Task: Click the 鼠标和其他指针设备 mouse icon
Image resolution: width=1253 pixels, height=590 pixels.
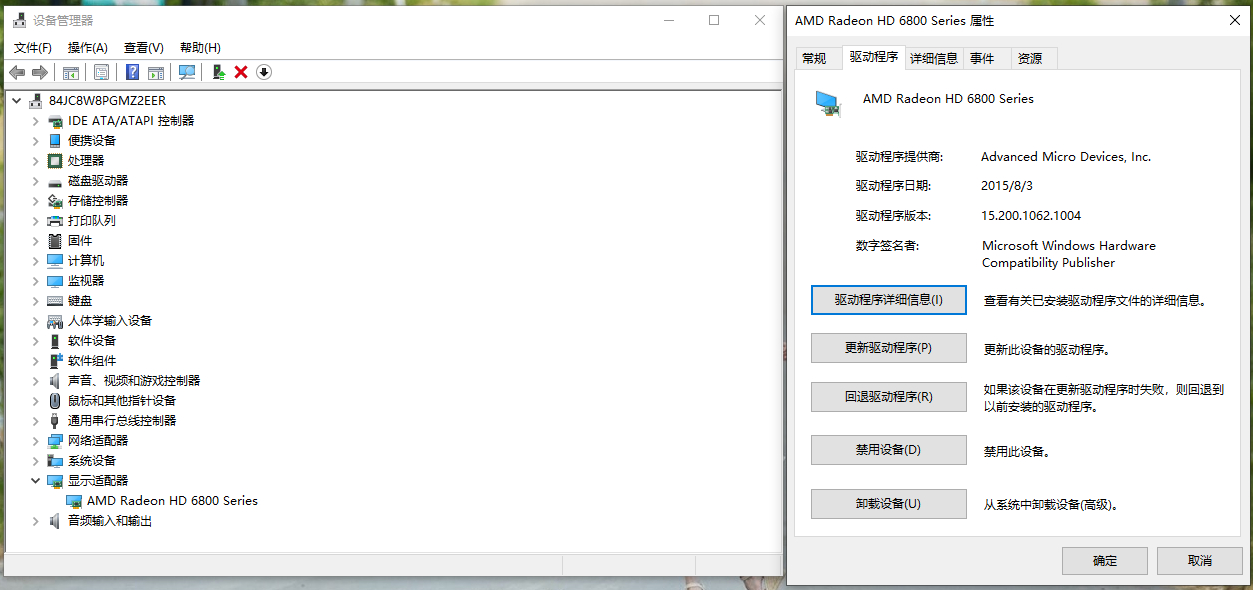Action: pyautogui.click(x=55, y=401)
